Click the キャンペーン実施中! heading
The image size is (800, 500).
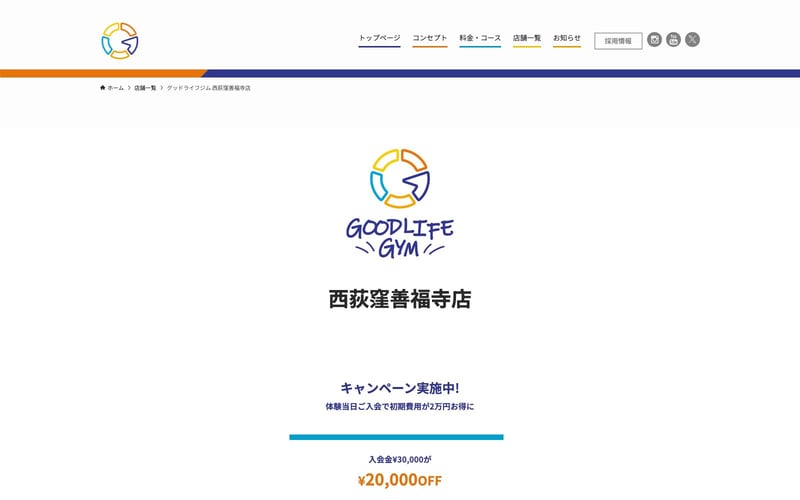(400, 388)
